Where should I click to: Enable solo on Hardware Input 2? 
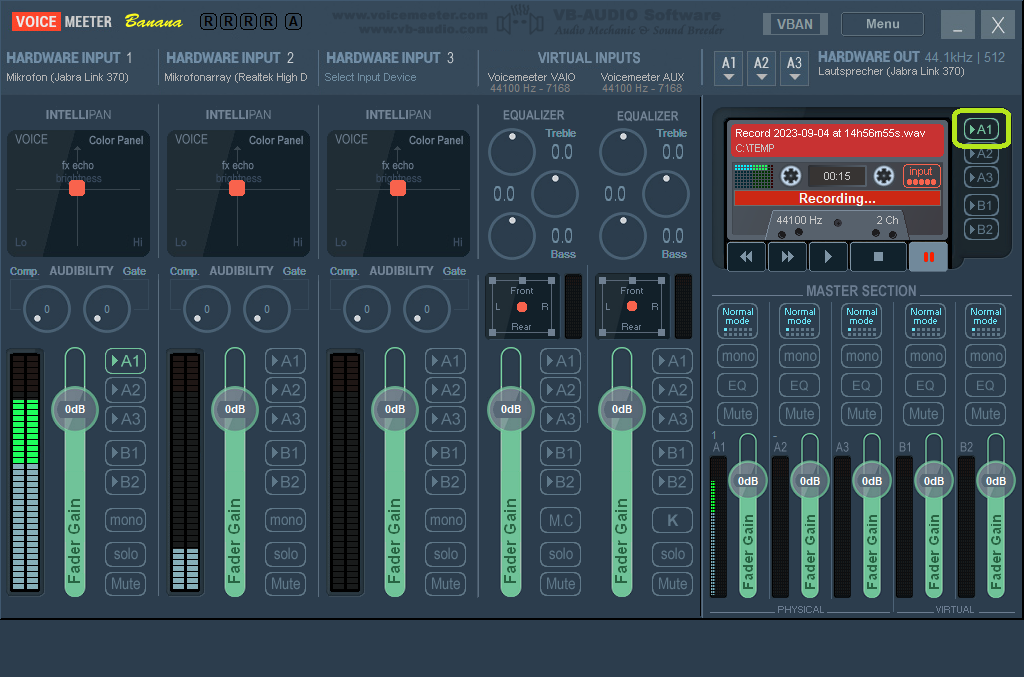coord(286,553)
